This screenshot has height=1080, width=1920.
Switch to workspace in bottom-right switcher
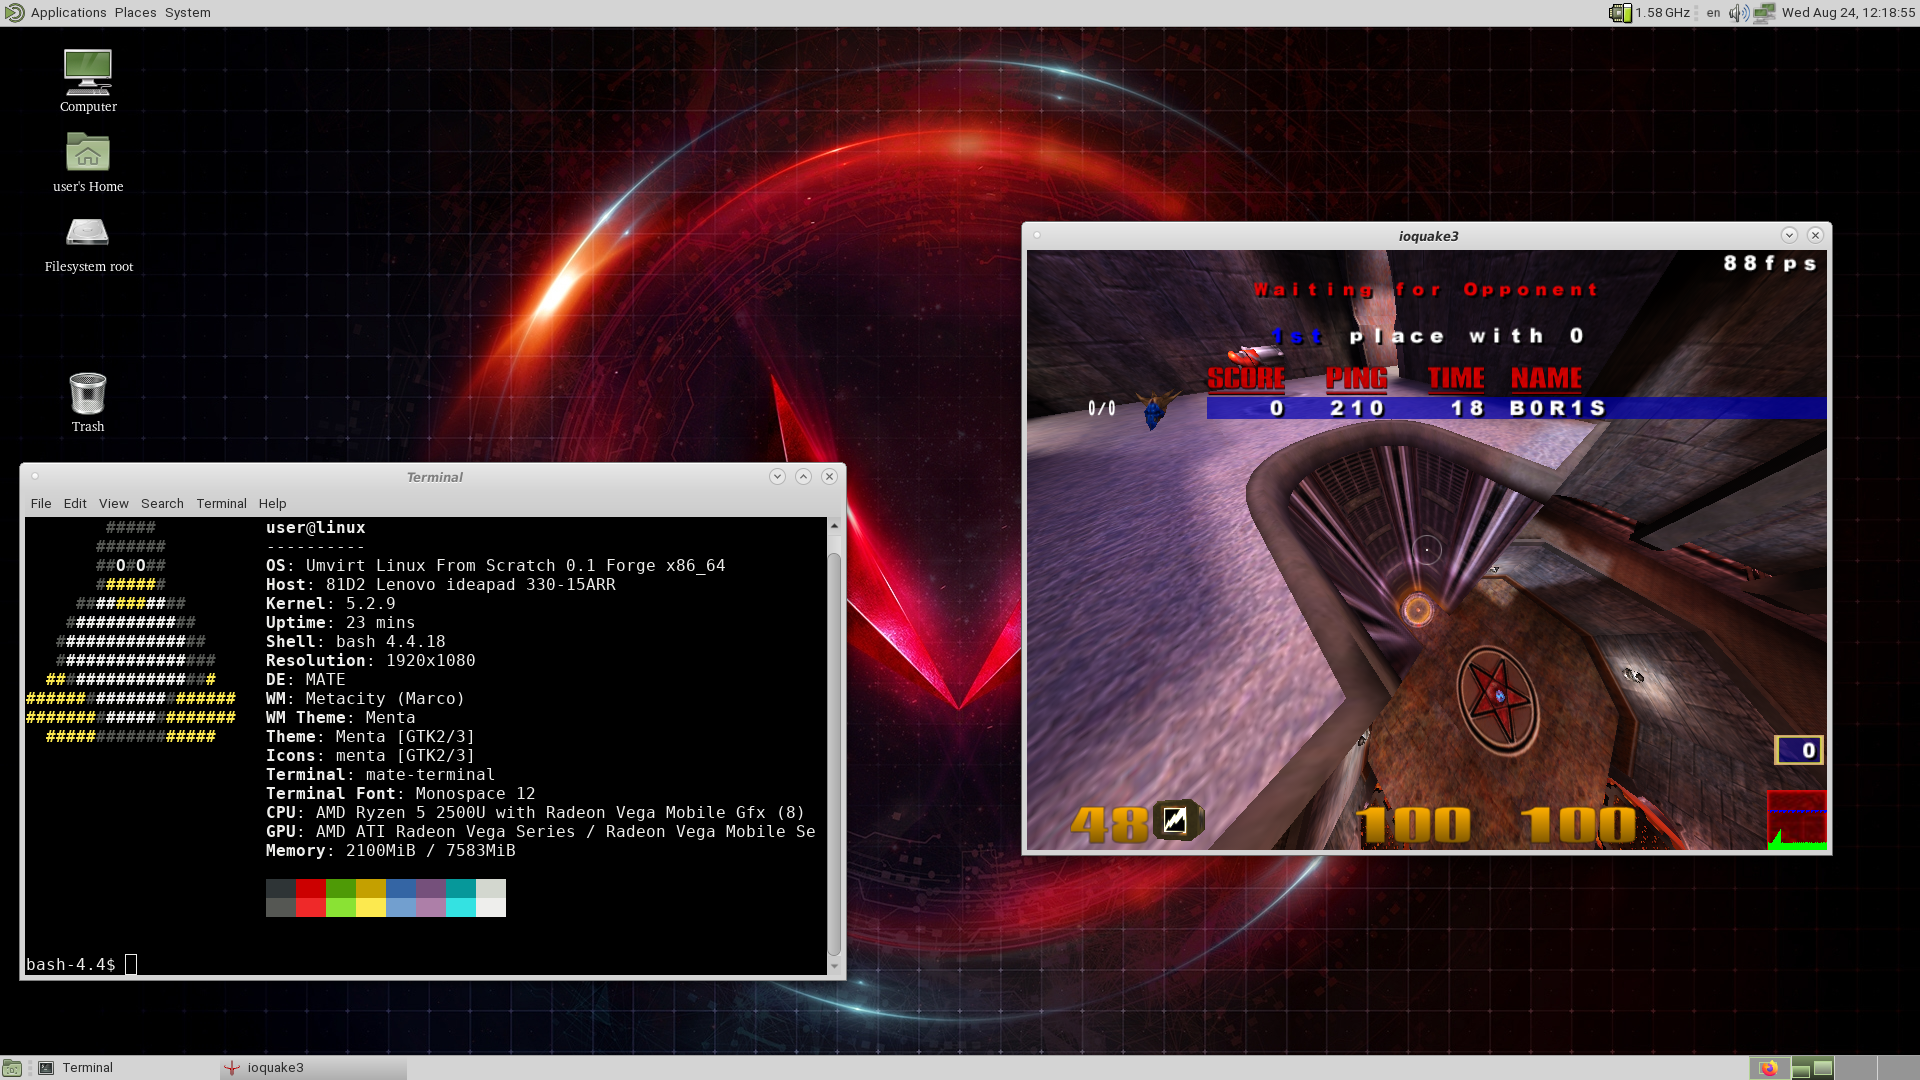(x=1856, y=1068)
